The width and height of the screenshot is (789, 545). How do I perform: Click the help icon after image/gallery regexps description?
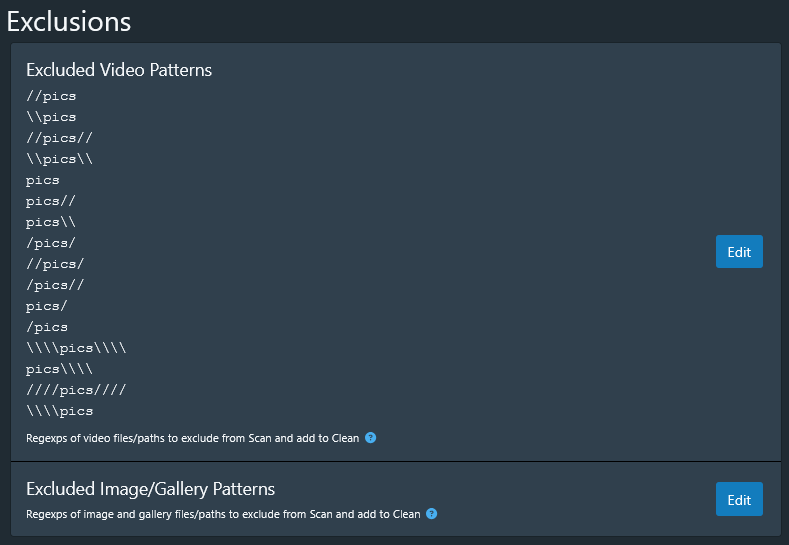pyautogui.click(x=431, y=514)
